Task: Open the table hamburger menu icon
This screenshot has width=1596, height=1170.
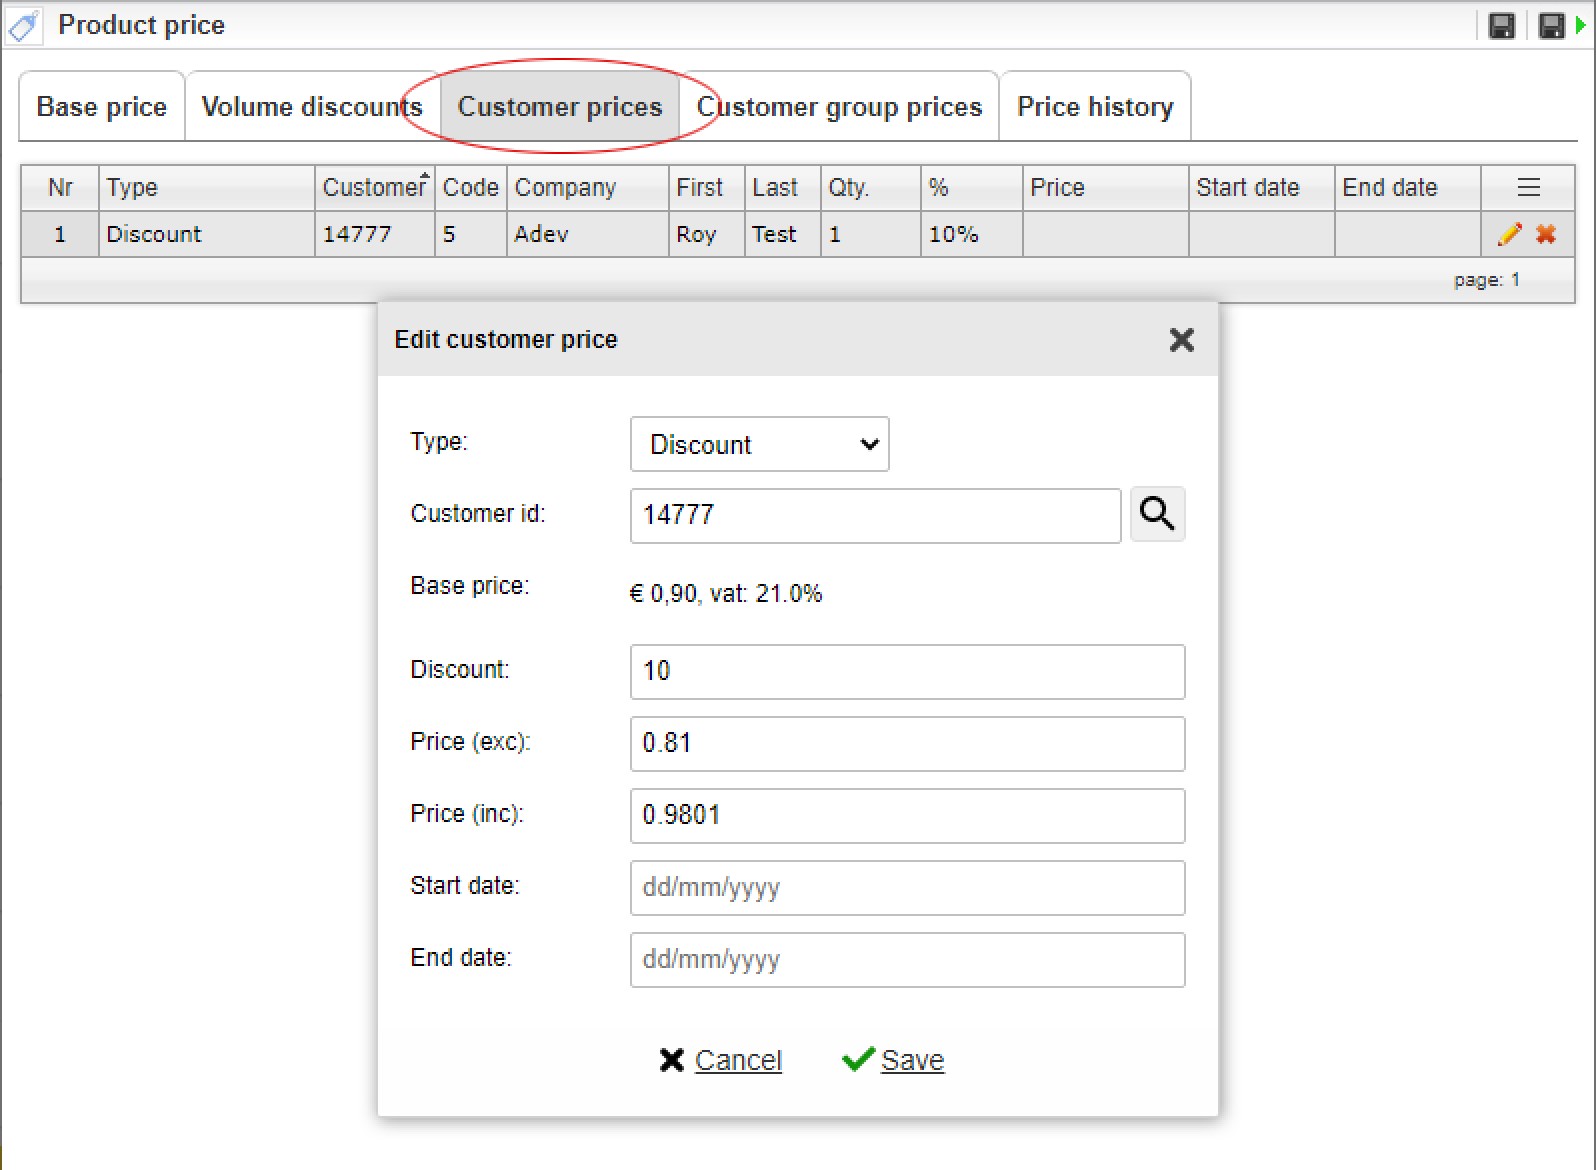Action: click(1528, 188)
